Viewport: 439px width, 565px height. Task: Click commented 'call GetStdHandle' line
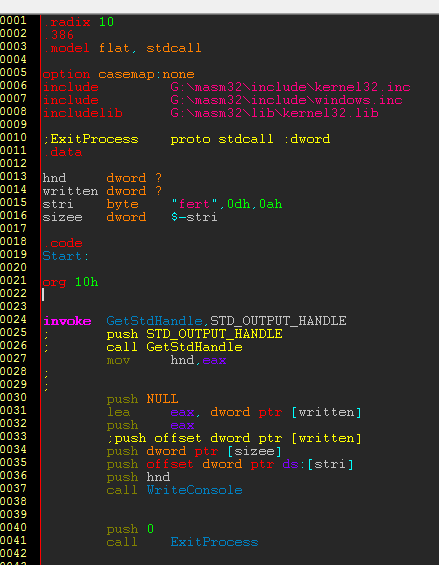pyautogui.click(x=174, y=347)
